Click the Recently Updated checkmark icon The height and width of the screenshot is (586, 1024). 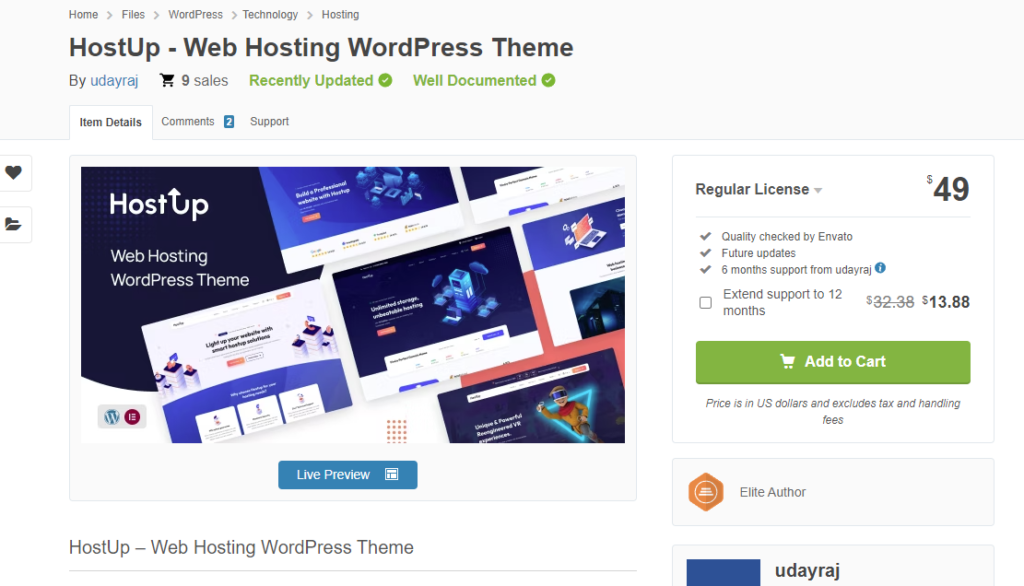385,80
